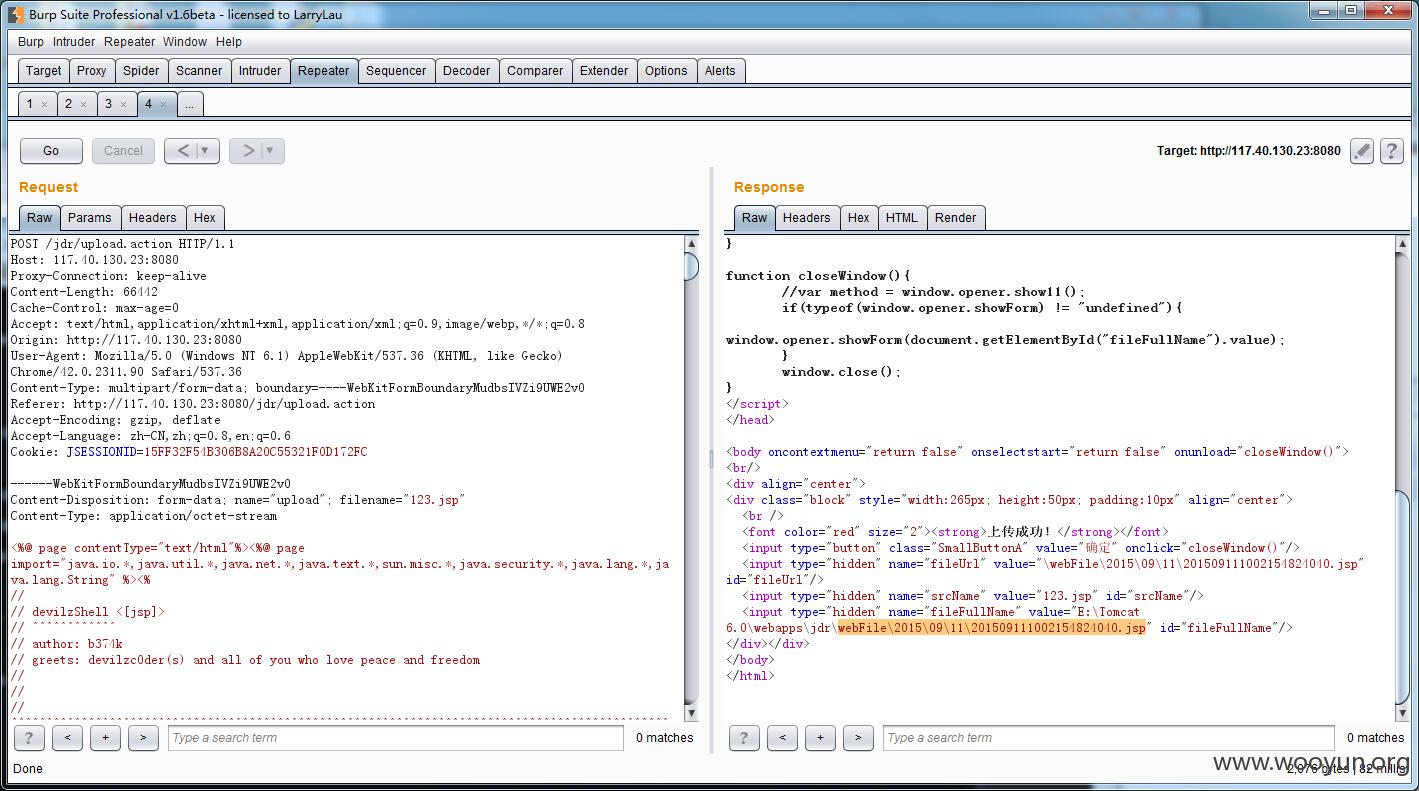Open the Help menu
1419x791 pixels.
click(229, 42)
